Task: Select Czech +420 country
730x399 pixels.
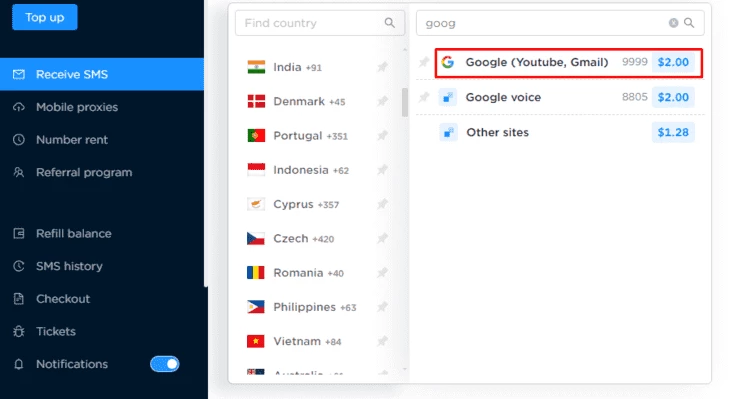Action: (x=303, y=238)
